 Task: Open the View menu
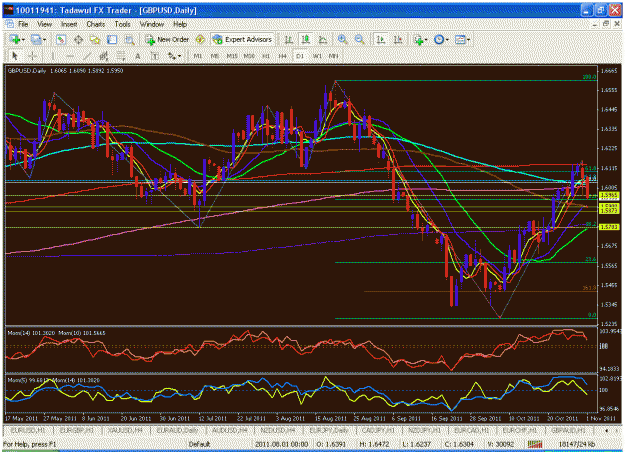point(45,24)
